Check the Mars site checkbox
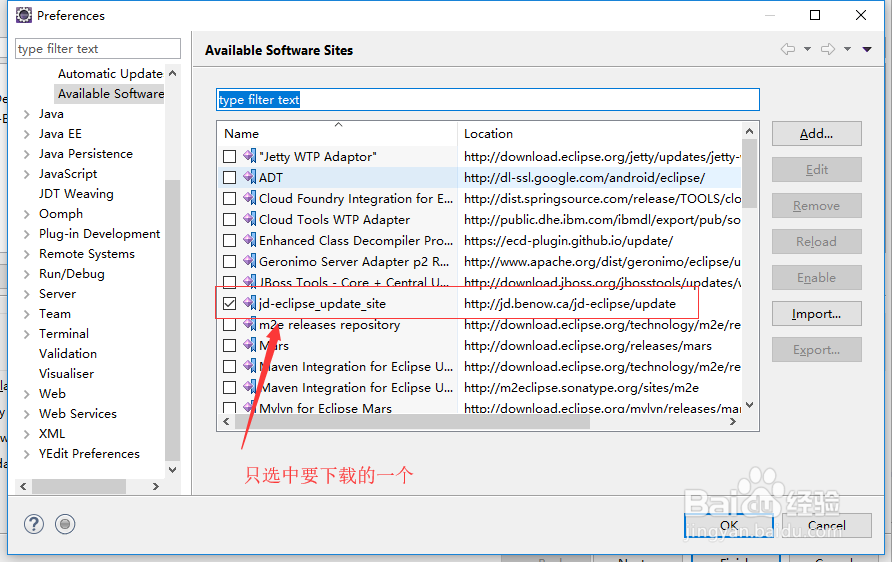 (229, 346)
